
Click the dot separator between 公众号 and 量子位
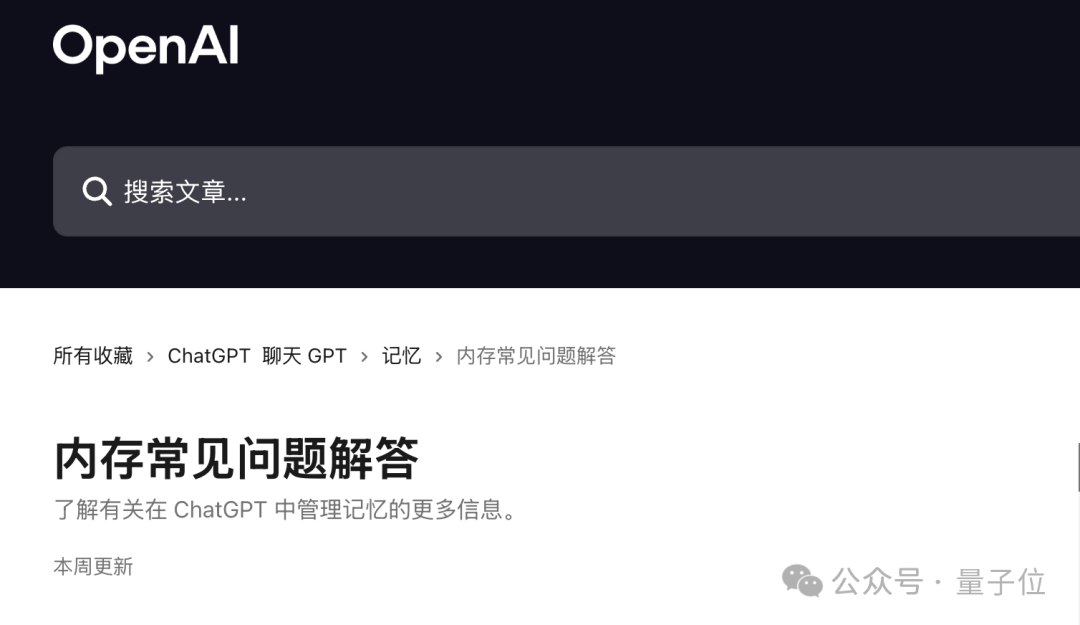point(938,583)
